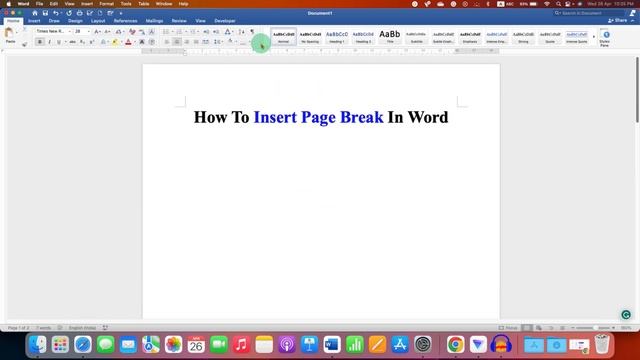Apply the Intense Quote style
This screenshot has width=640, height=360.
577,37
